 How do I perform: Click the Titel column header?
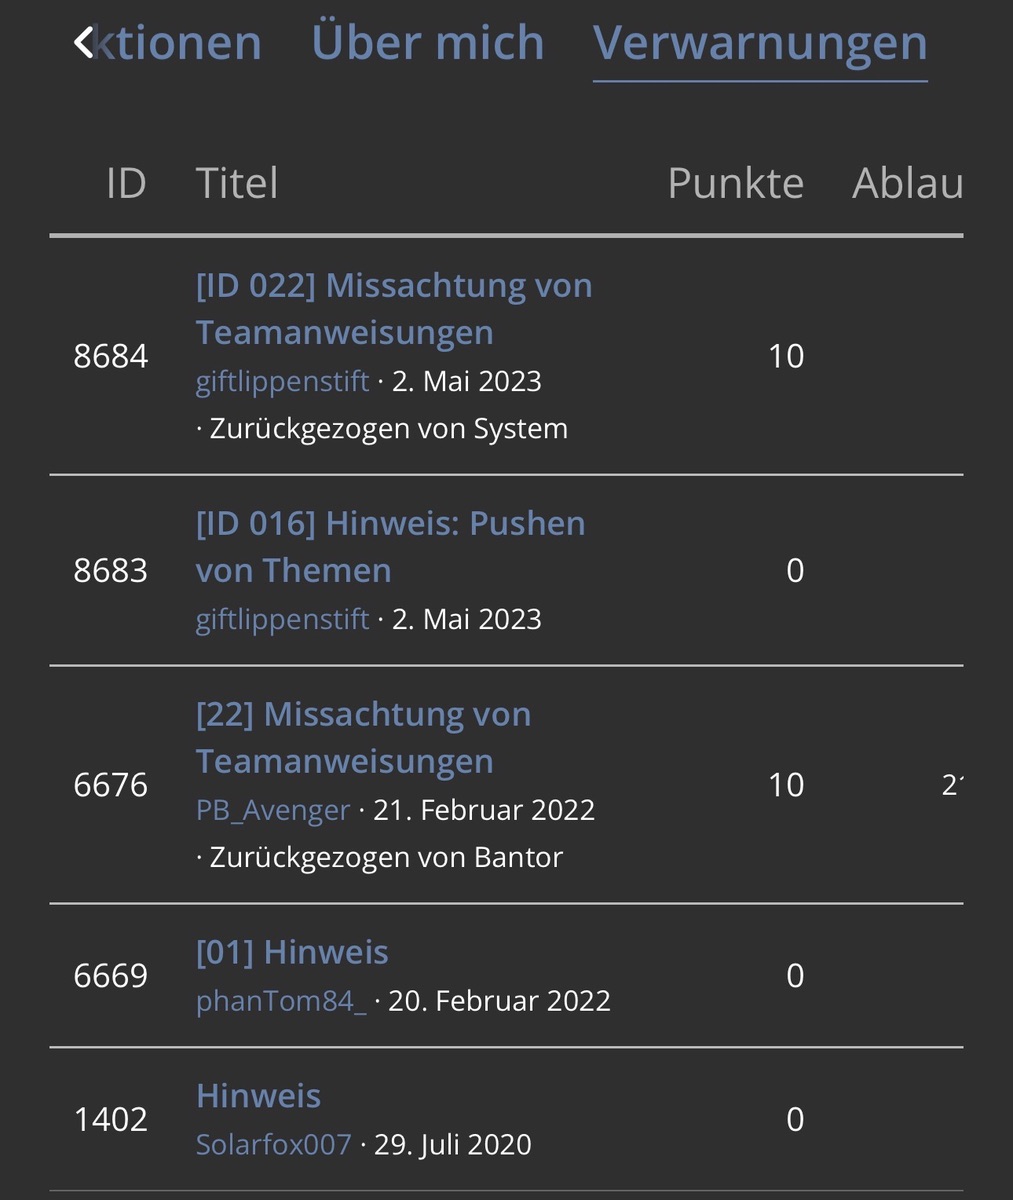pyautogui.click(x=237, y=184)
